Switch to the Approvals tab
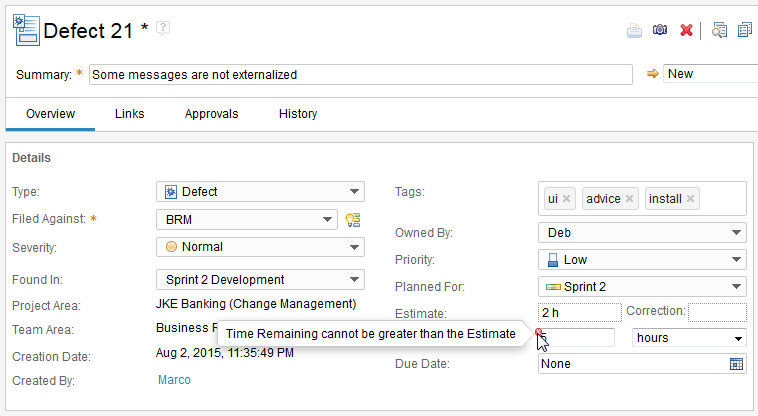 click(211, 114)
